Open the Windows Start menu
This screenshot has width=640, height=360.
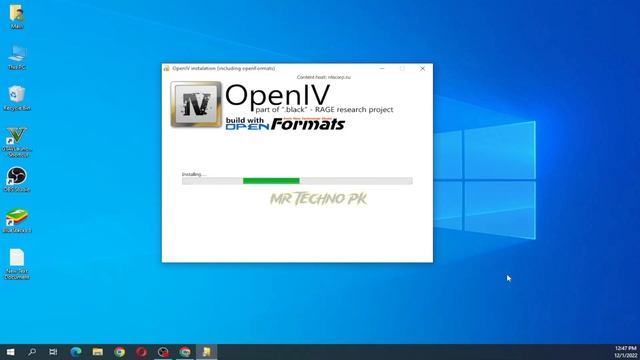10,352
